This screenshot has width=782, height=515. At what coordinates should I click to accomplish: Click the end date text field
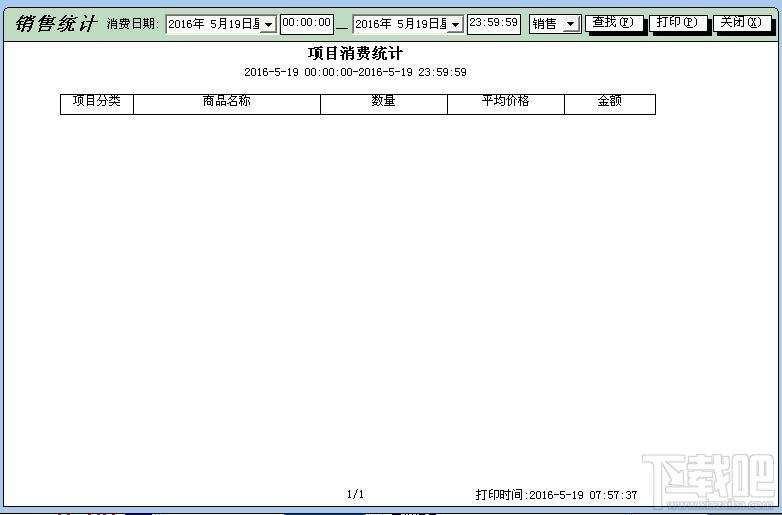(x=400, y=24)
